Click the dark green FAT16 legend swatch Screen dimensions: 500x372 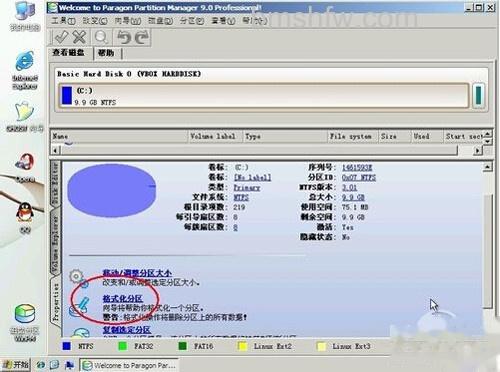[182, 346]
